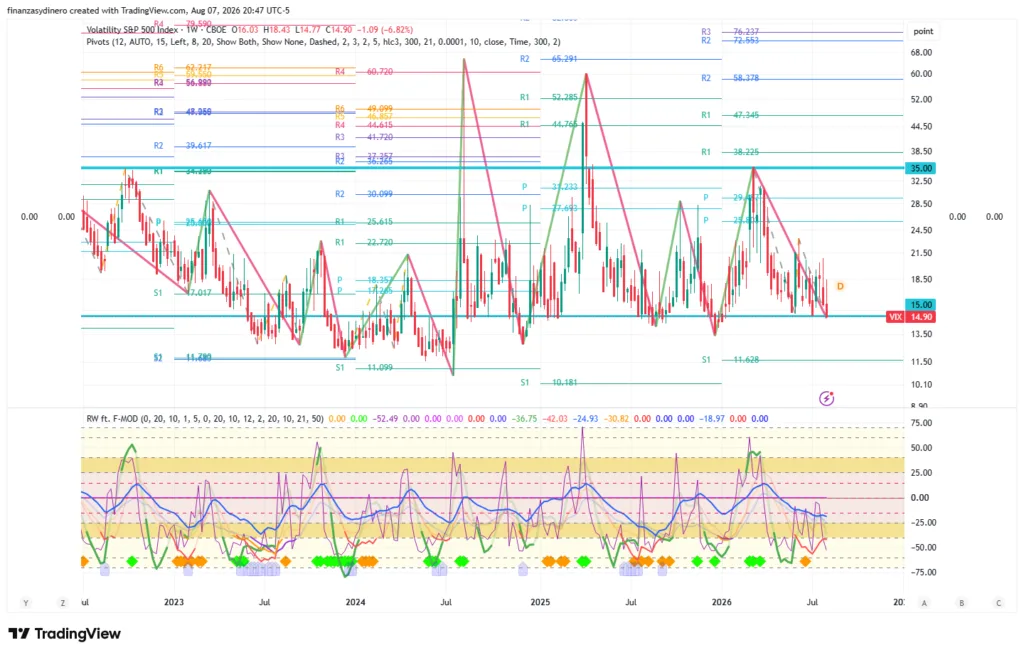This screenshot has width=1024, height=655.
Task: Click the R3 76.237 pivot label
Action: [x=730, y=31]
